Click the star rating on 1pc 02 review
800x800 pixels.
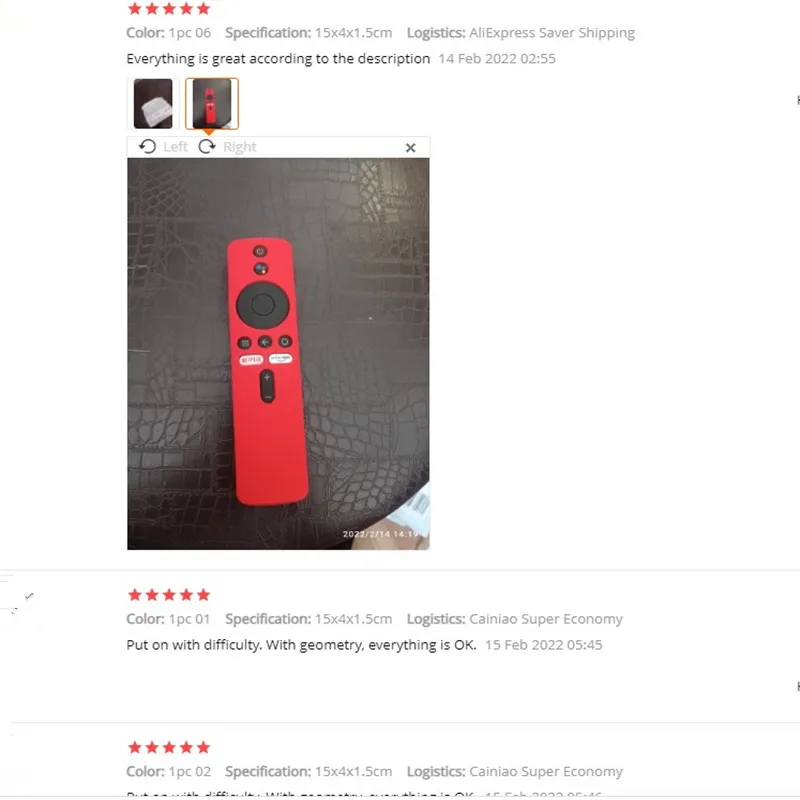(169, 747)
